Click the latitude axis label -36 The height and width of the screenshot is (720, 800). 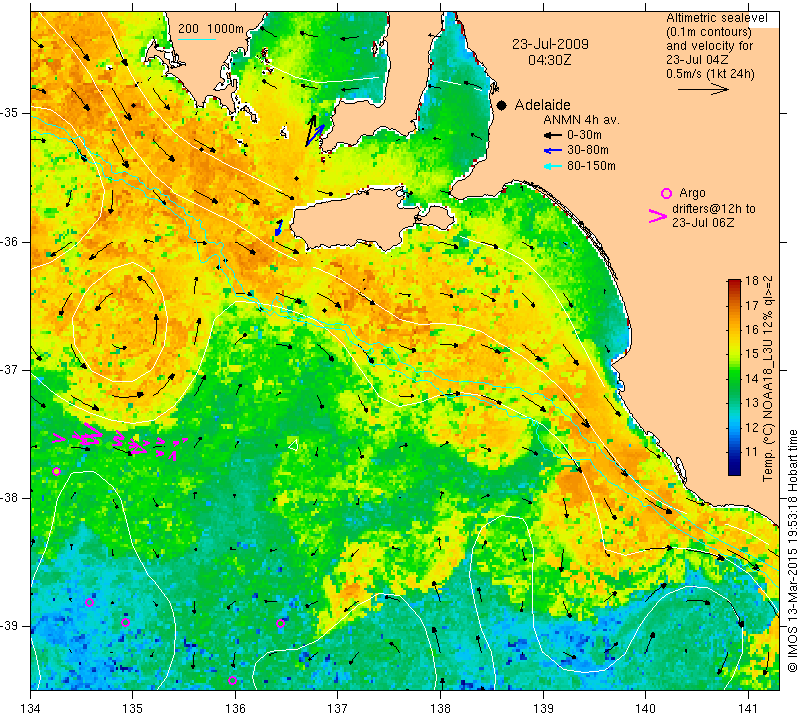click(x=9, y=241)
